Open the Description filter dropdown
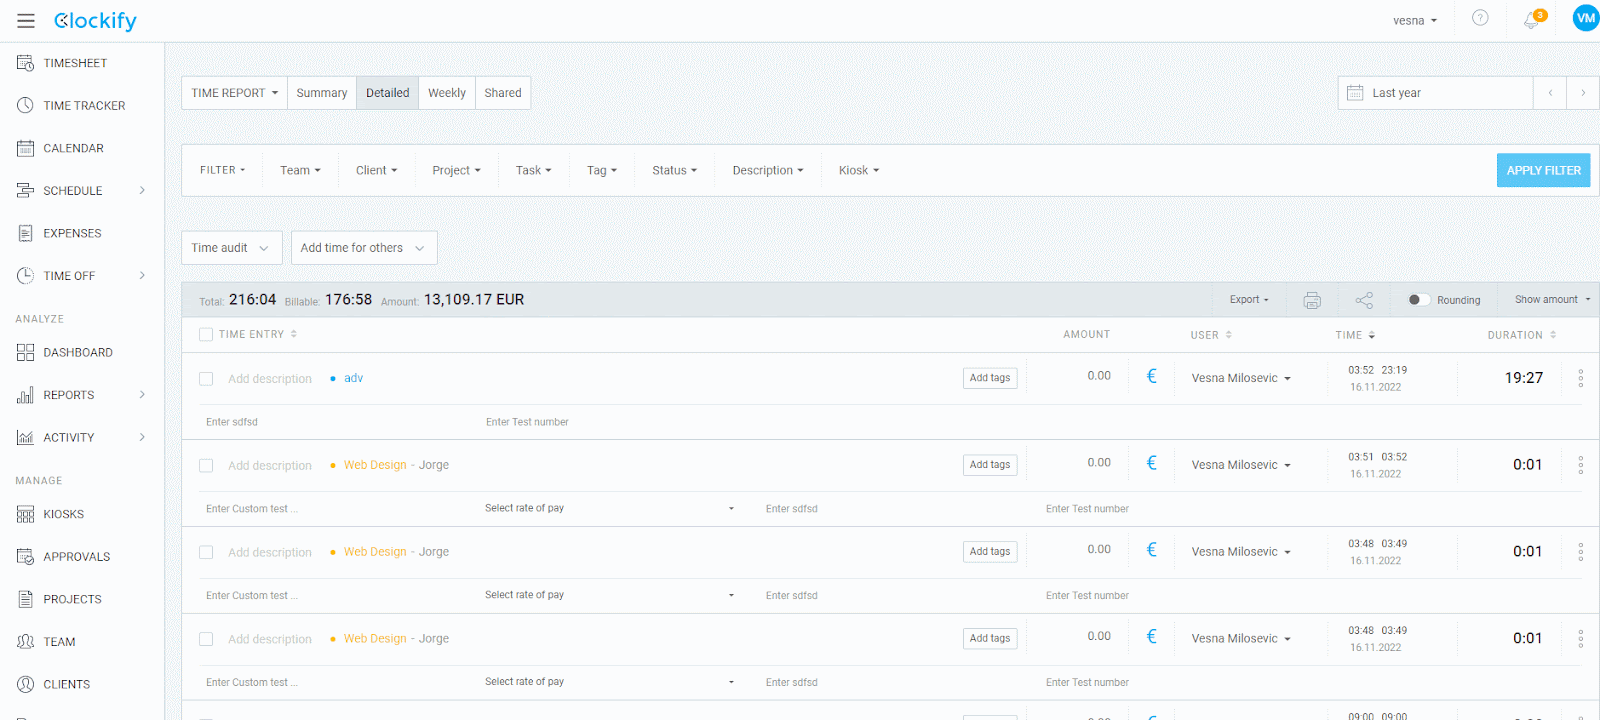Image resolution: width=1600 pixels, height=720 pixels. click(768, 170)
